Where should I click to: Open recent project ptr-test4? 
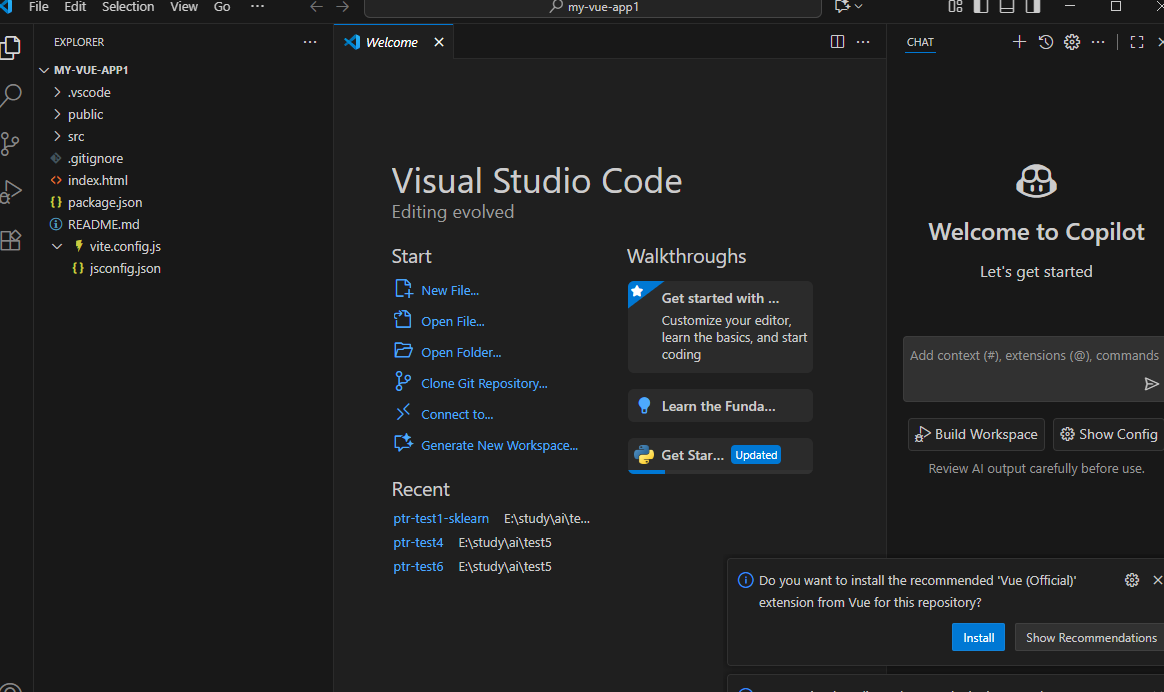tap(418, 542)
